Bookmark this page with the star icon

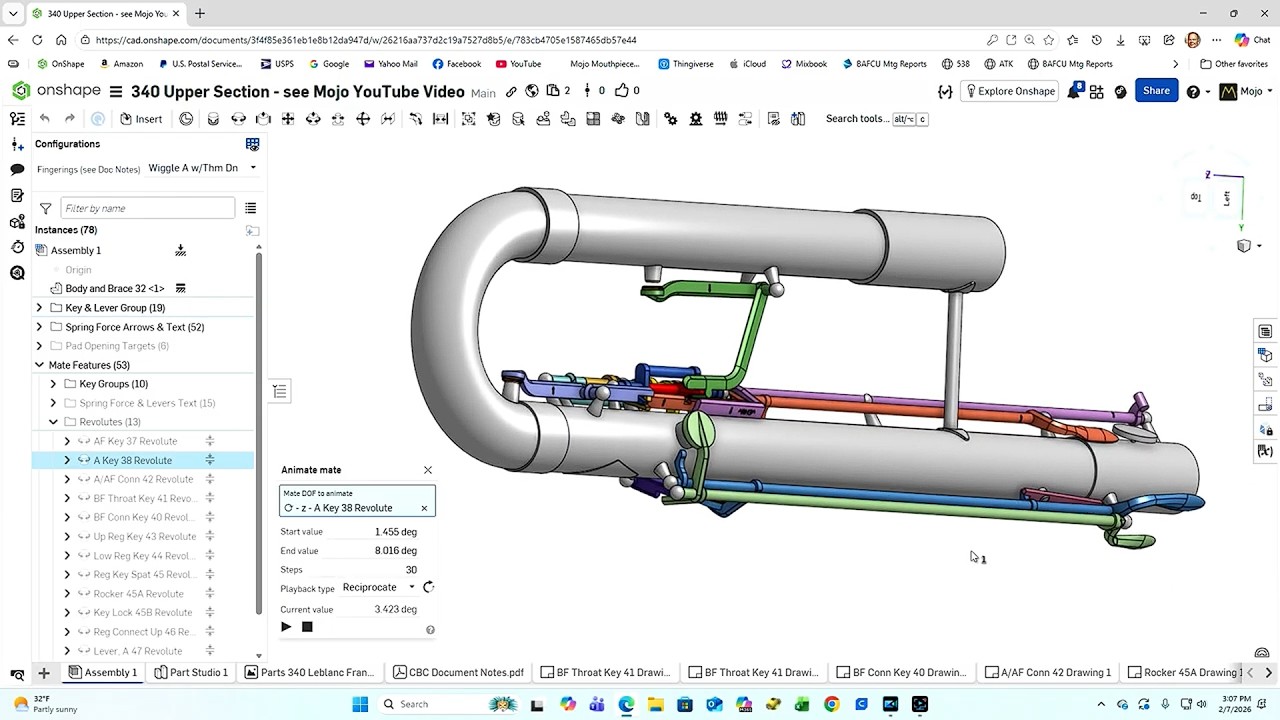(x=1048, y=40)
